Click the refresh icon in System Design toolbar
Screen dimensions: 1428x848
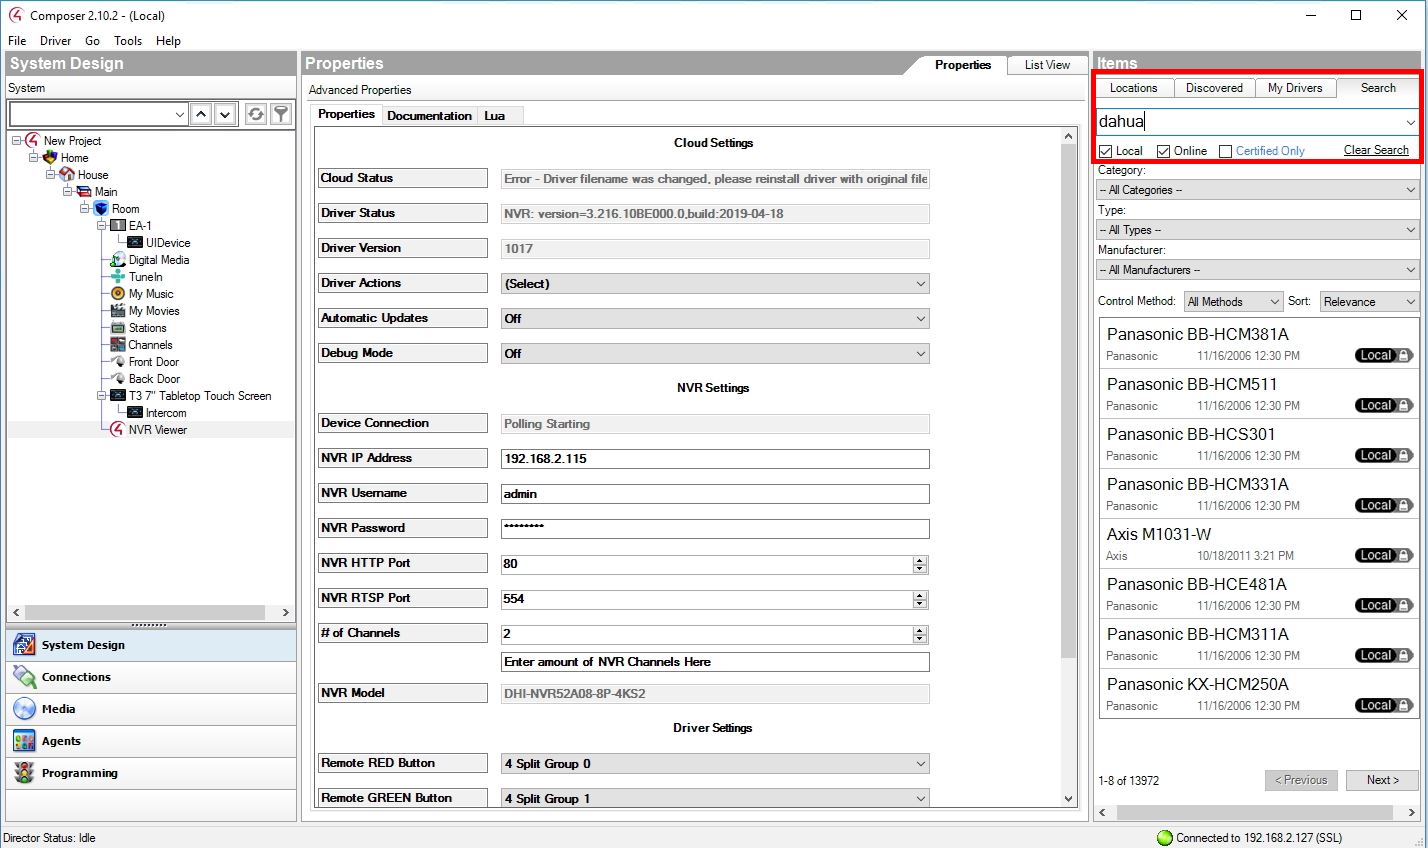pyautogui.click(x=256, y=114)
